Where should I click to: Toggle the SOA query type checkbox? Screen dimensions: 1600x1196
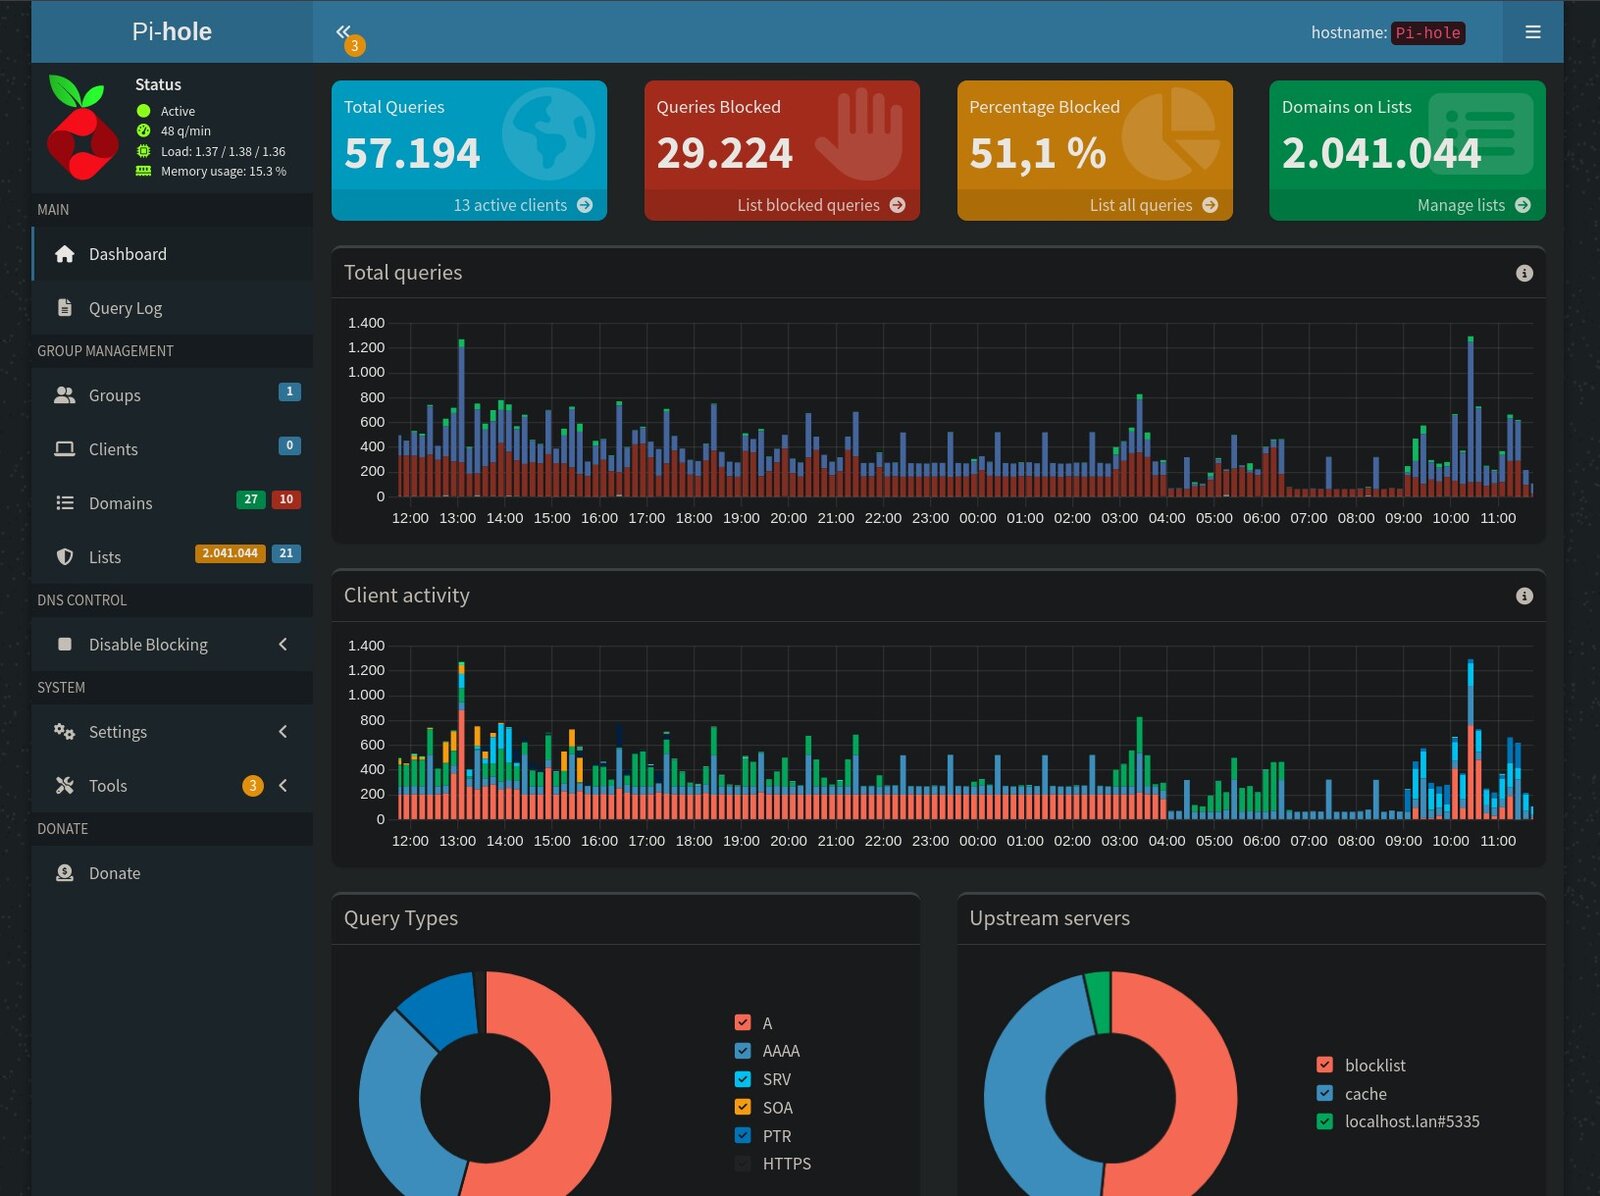pyautogui.click(x=742, y=1107)
